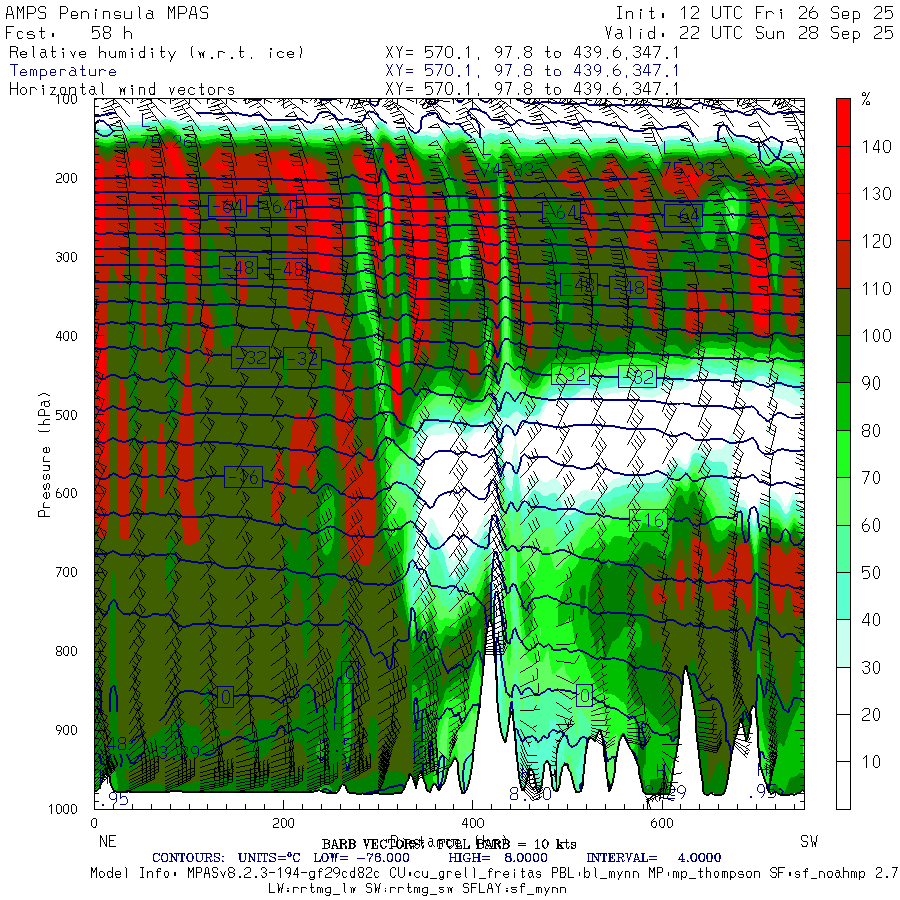The width and height of the screenshot is (900, 900).
Task: Click the 'CONTOURS: UNITS=°C' legend text
Action: (226, 858)
